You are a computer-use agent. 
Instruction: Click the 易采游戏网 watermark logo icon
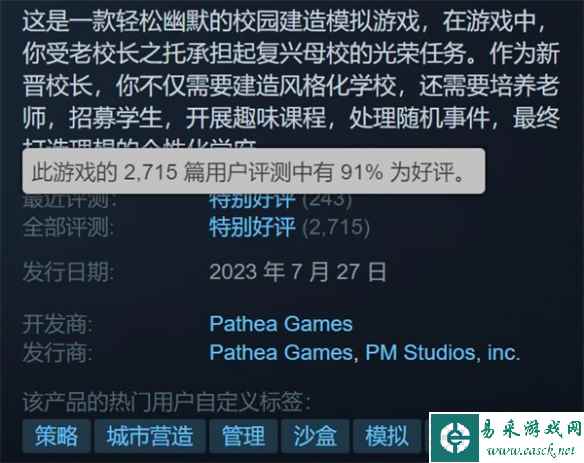click(455, 438)
